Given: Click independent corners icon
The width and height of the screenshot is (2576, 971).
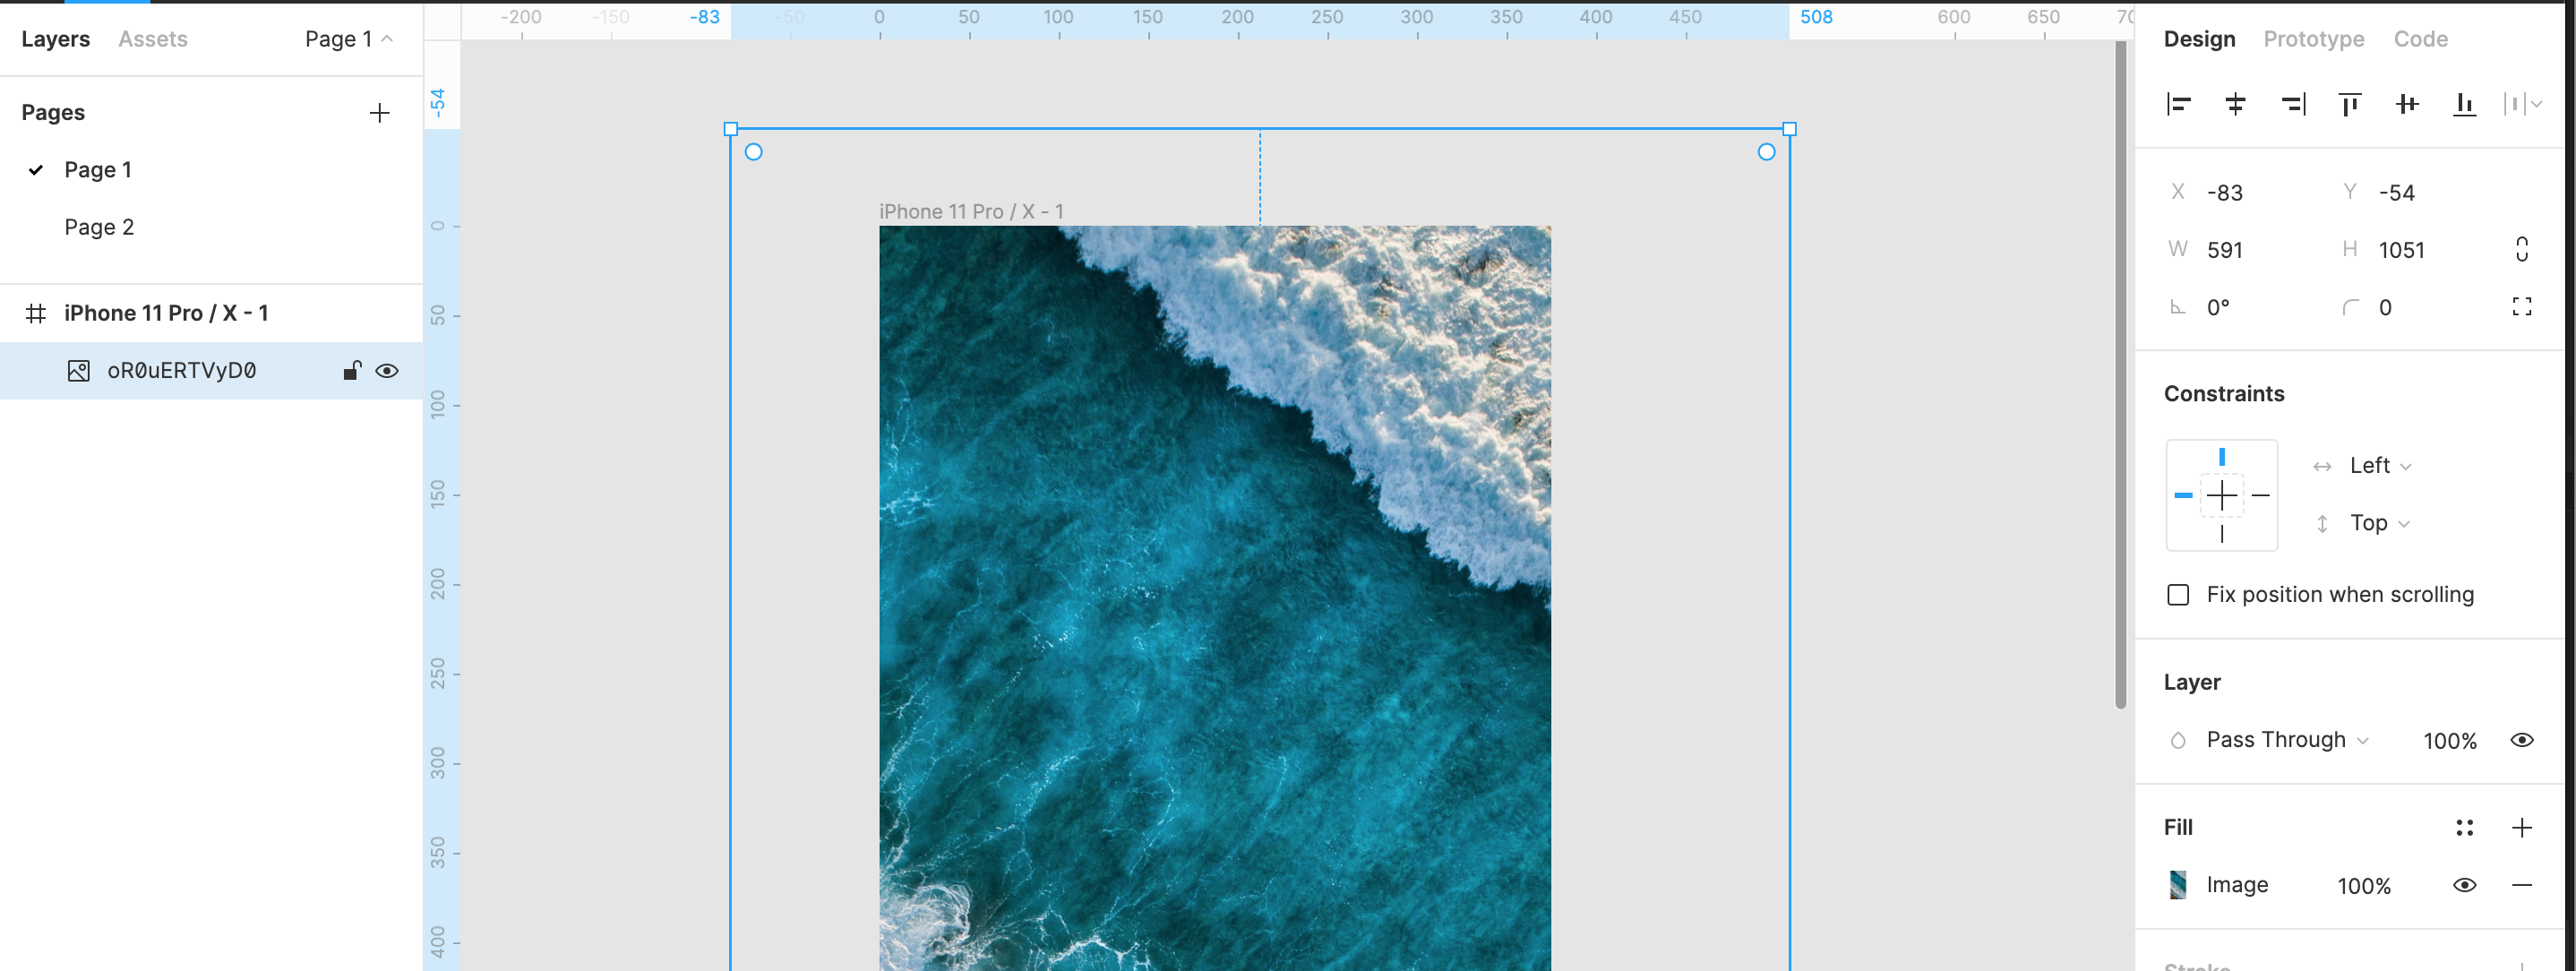Looking at the screenshot, I should [2521, 307].
